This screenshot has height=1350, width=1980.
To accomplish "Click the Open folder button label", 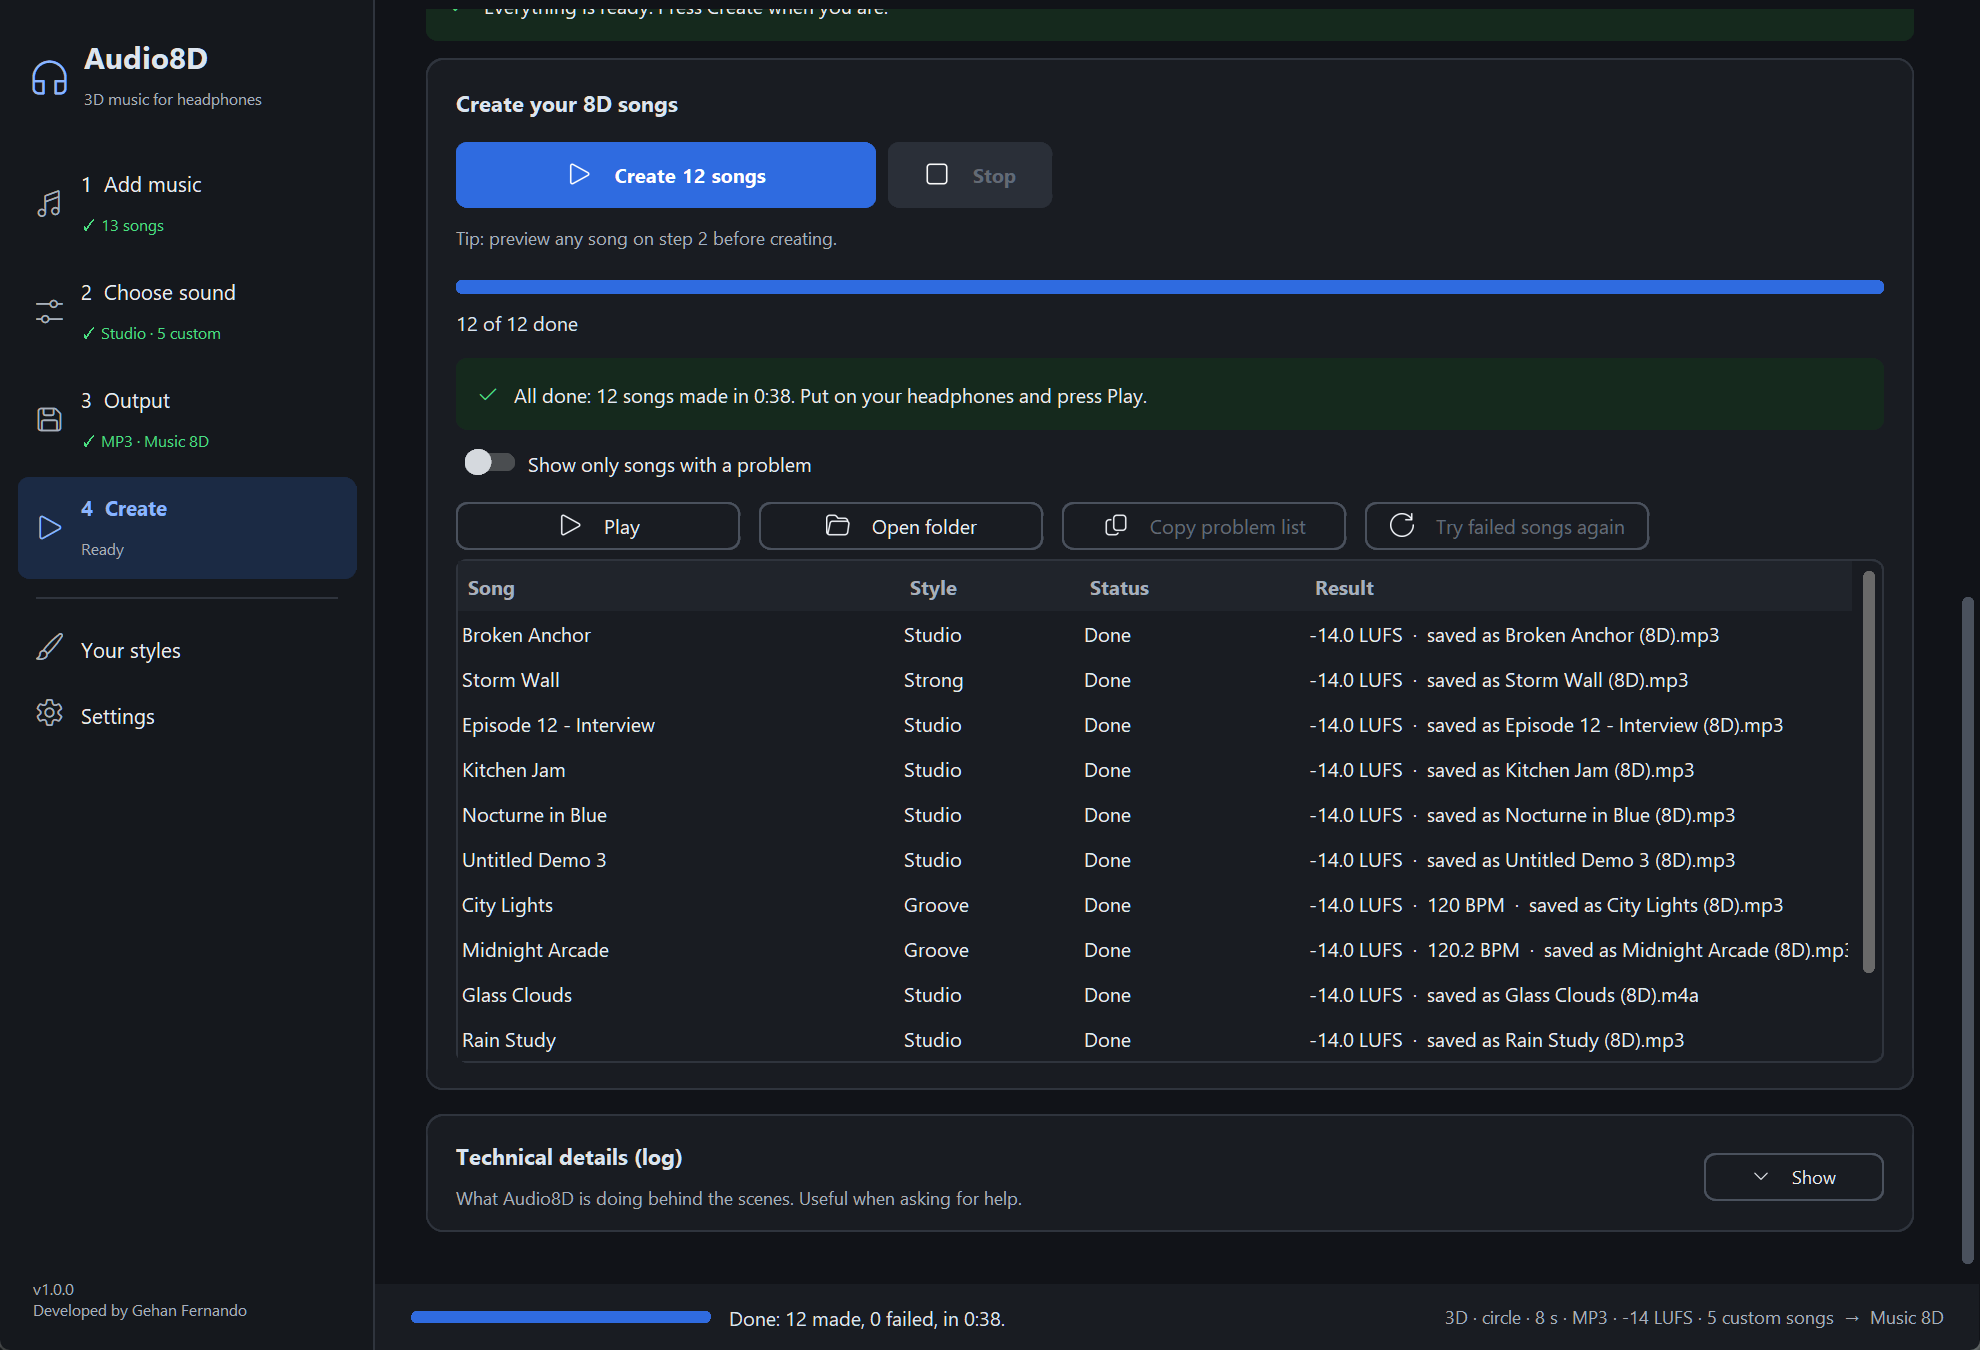I will click(x=924, y=527).
